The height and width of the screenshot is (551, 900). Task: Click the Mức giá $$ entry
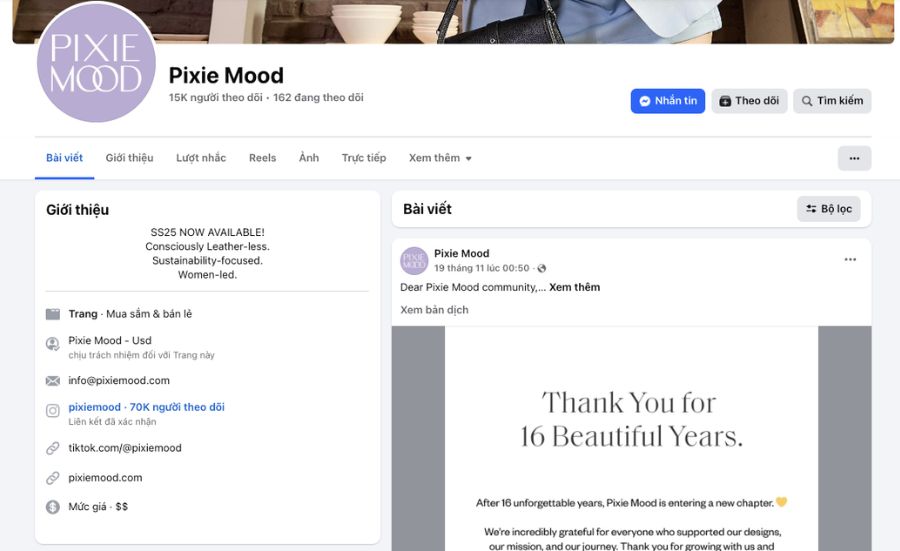pyautogui.click(x=98, y=507)
